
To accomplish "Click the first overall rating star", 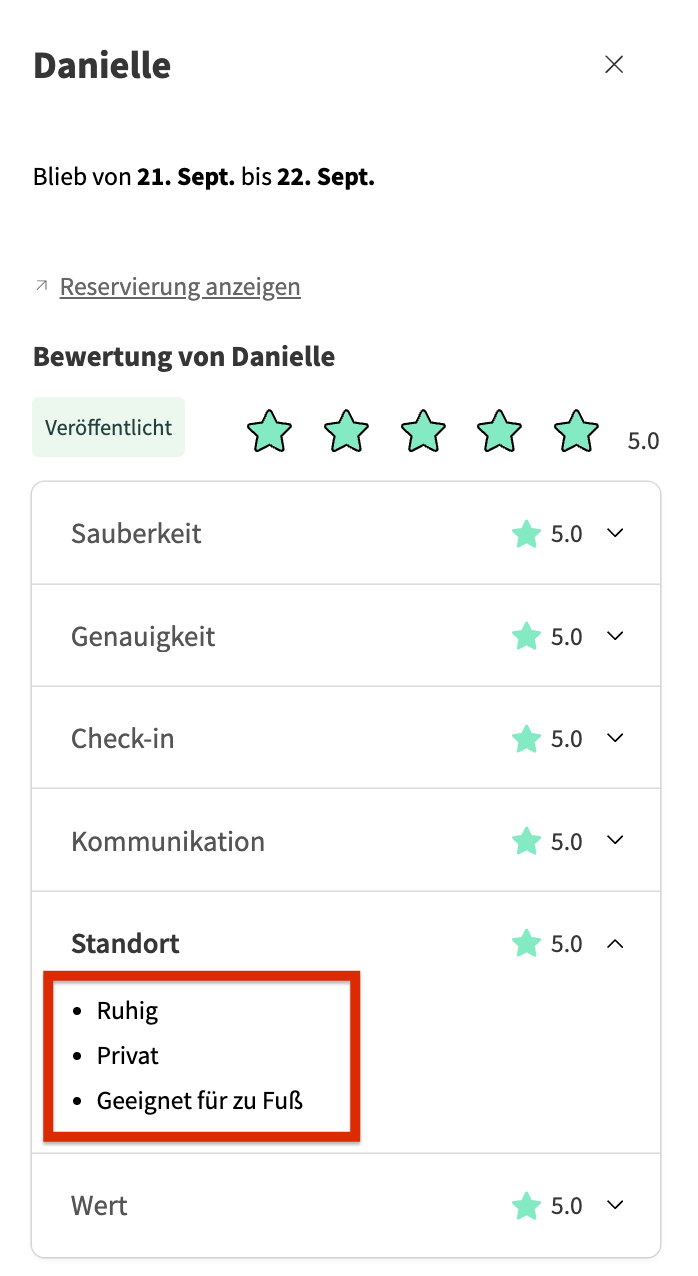I will tap(270, 432).
